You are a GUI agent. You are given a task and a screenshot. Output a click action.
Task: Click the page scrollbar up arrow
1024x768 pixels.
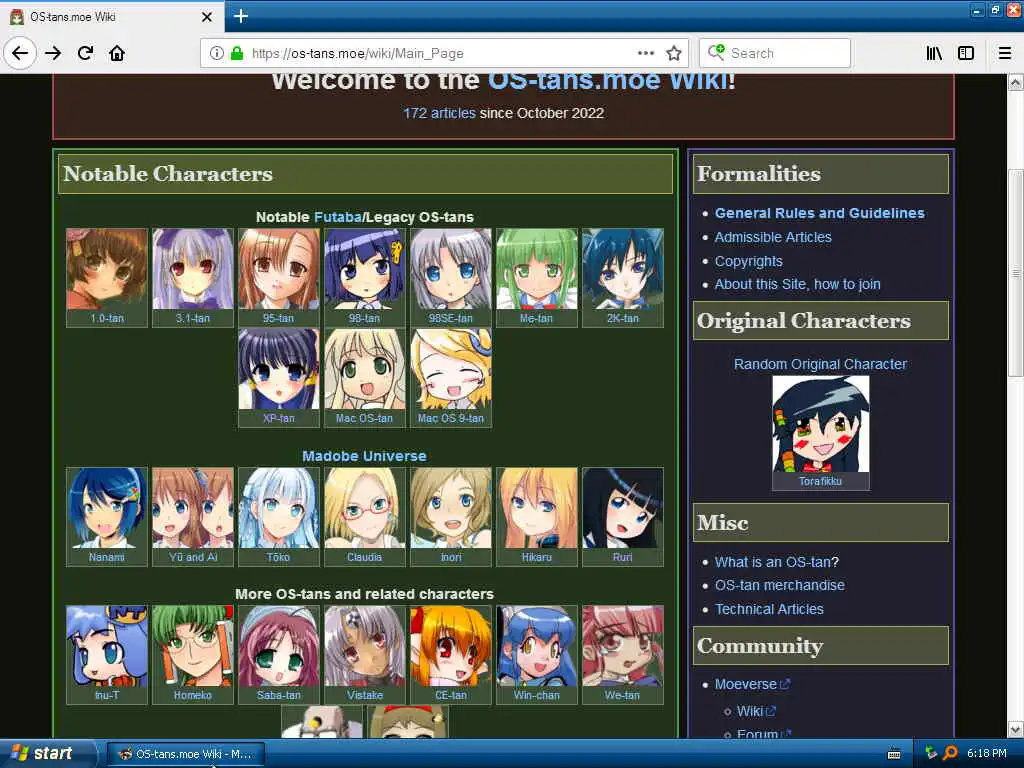click(x=1015, y=83)
